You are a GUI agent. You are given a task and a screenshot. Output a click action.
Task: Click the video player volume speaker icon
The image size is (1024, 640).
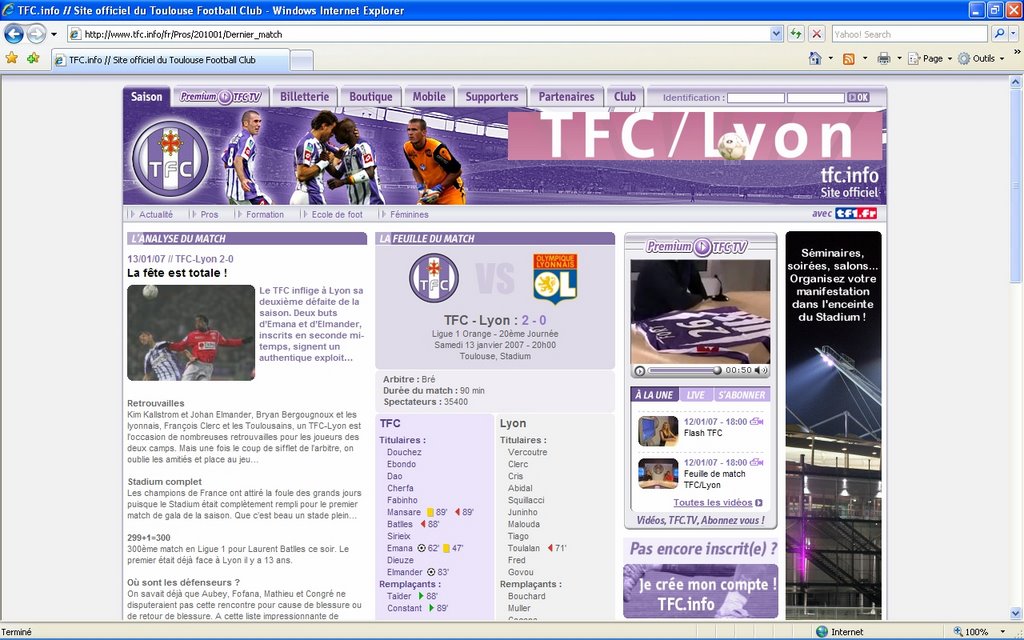tap(761, 370)
